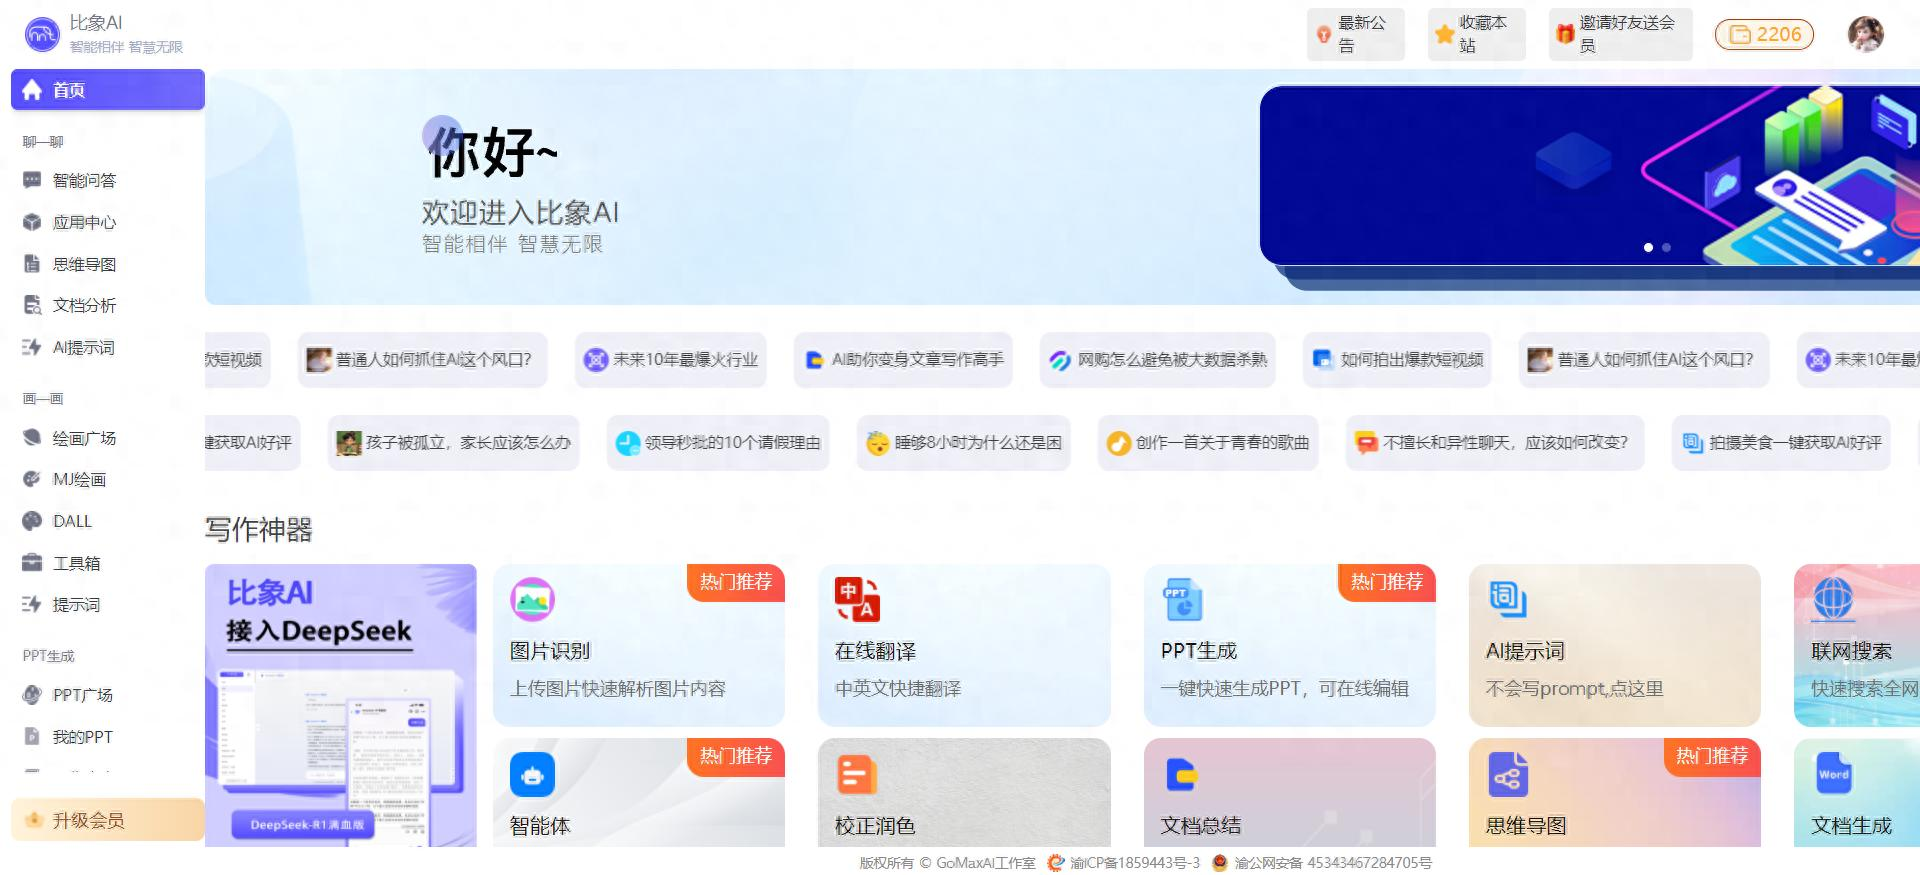This screenshot has height=875, width=1920.
Task: Click the 渝公网安备 footer link
Action: point(1333,863)
